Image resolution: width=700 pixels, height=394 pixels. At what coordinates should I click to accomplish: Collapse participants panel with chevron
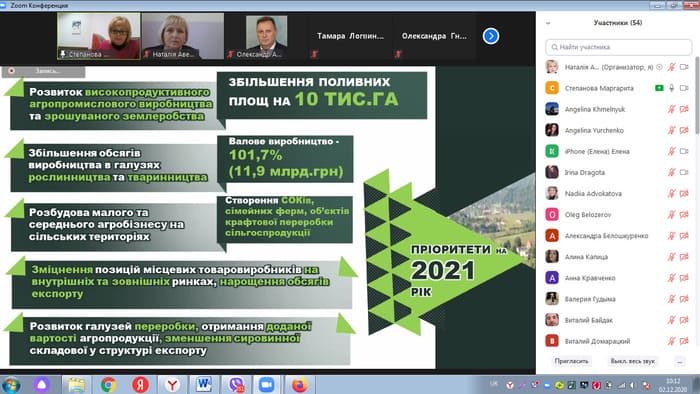coord(548,23)
